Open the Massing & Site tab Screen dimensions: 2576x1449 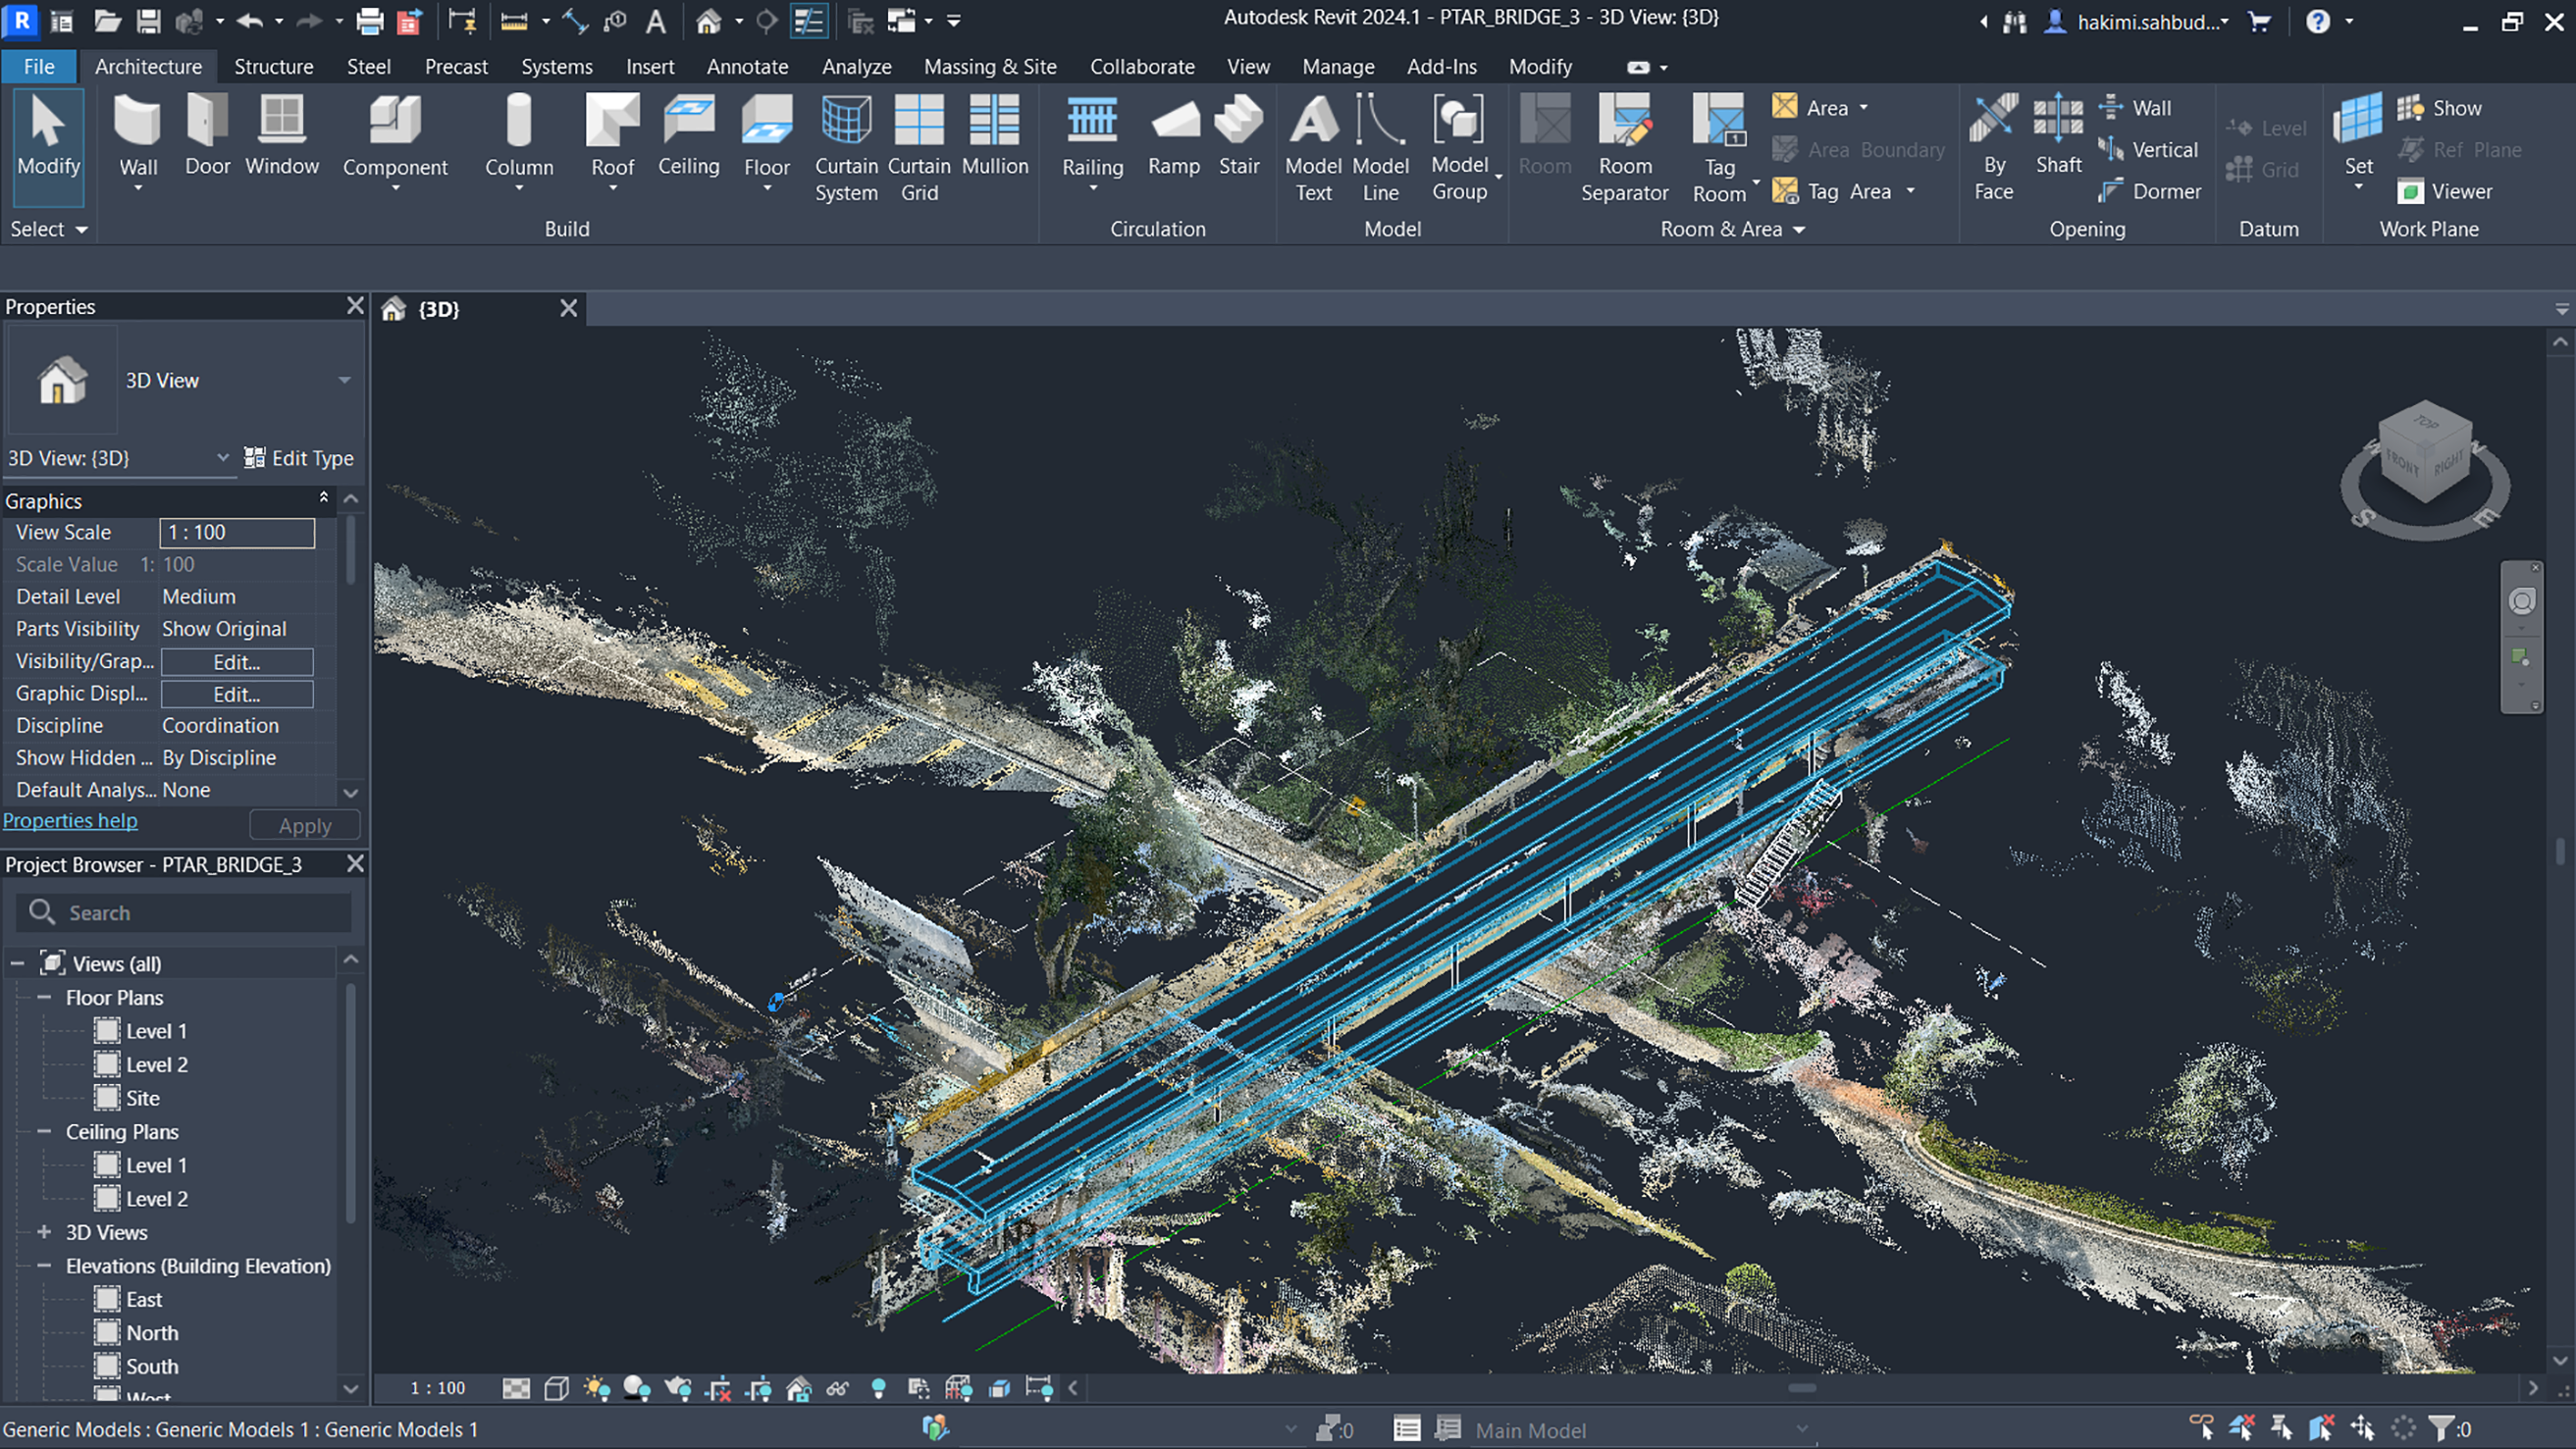point(989,66)
